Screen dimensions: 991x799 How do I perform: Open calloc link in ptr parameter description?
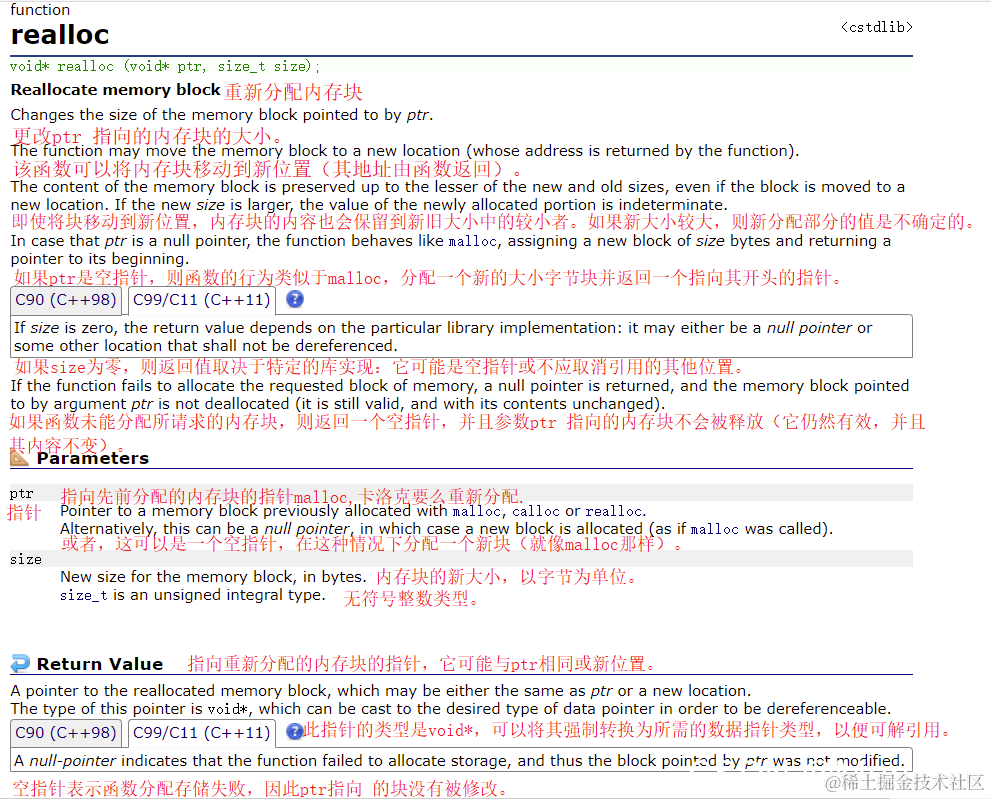536,511
